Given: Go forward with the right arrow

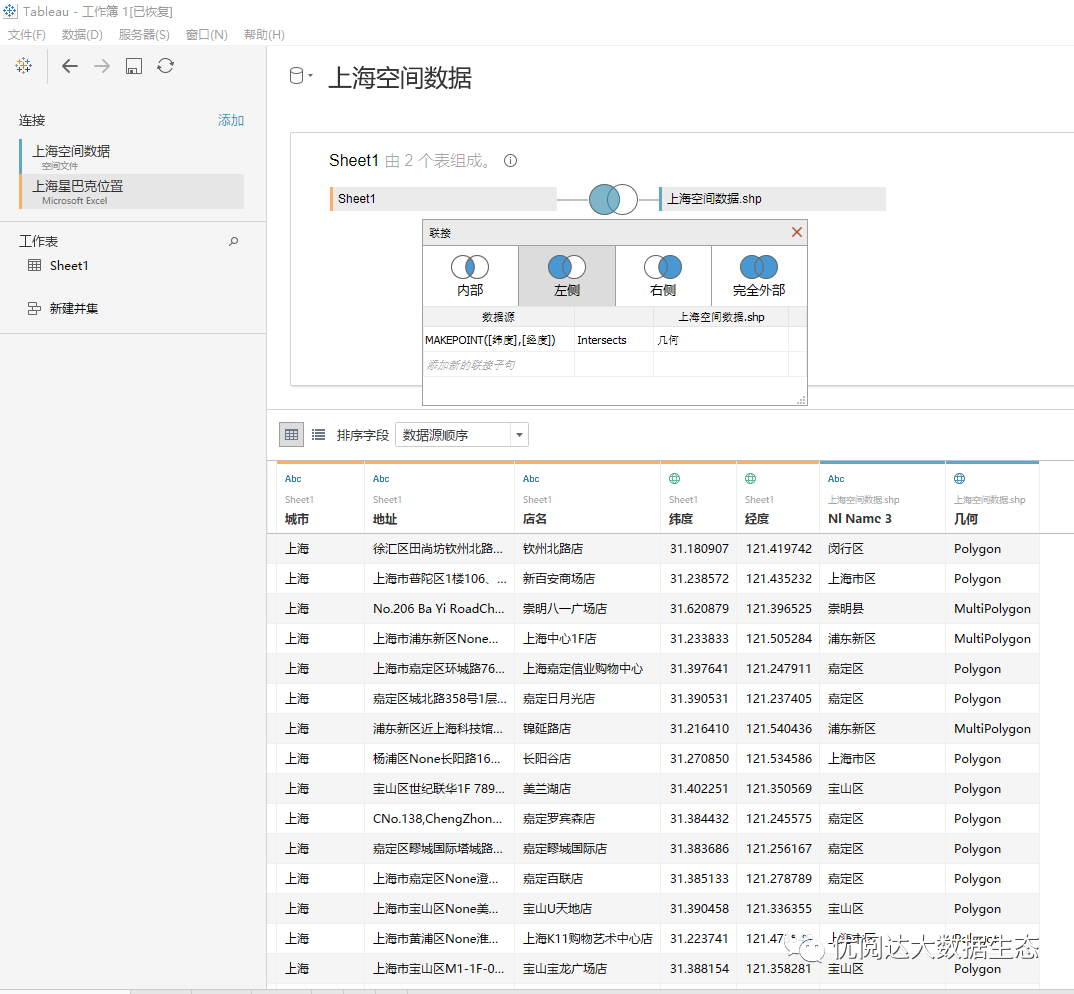Looking at the screenshot, I should [102, 66].
